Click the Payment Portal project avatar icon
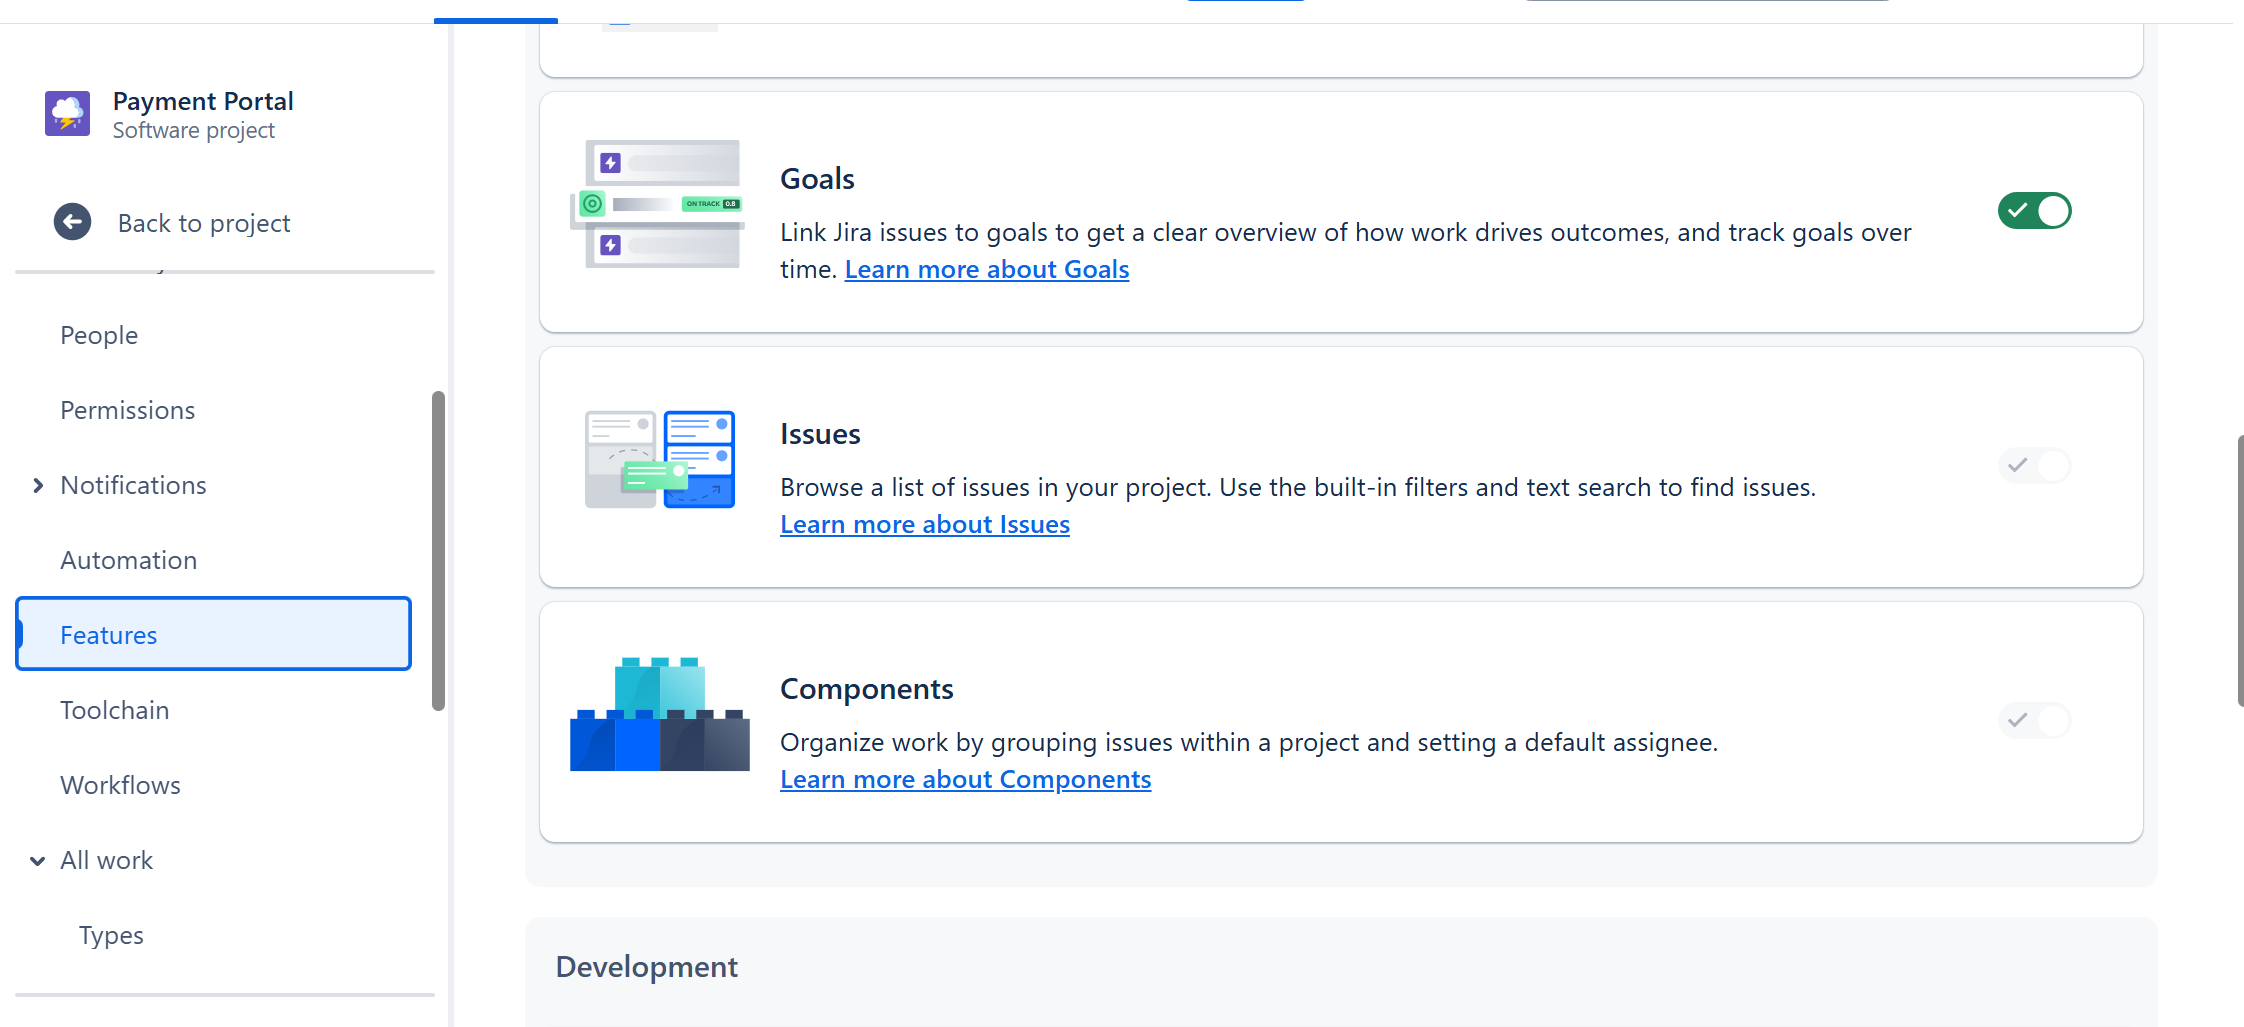2244x1027 pixels. (x=66, y=113)
